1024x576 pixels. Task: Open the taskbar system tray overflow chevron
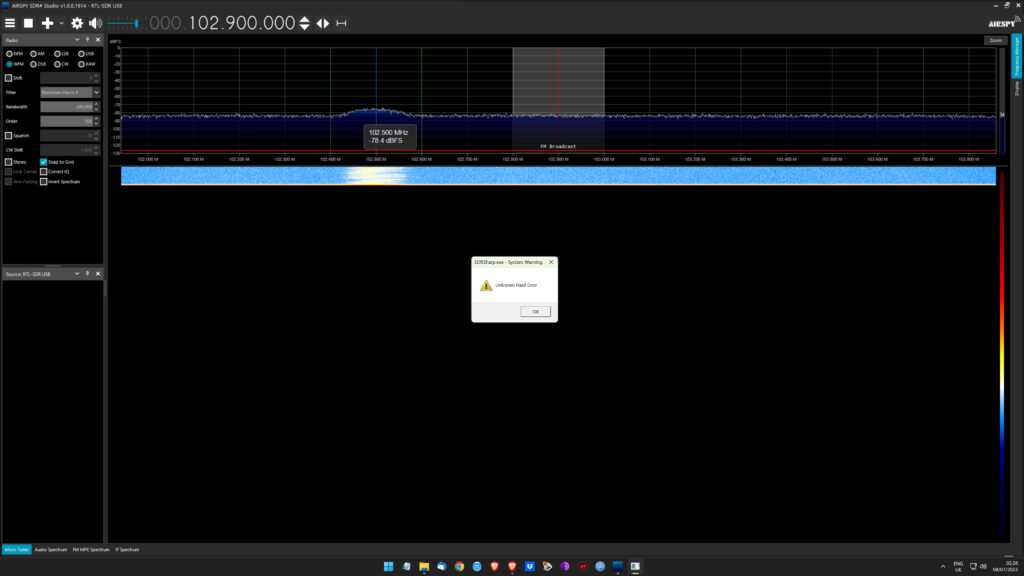(x=942, y=566)
